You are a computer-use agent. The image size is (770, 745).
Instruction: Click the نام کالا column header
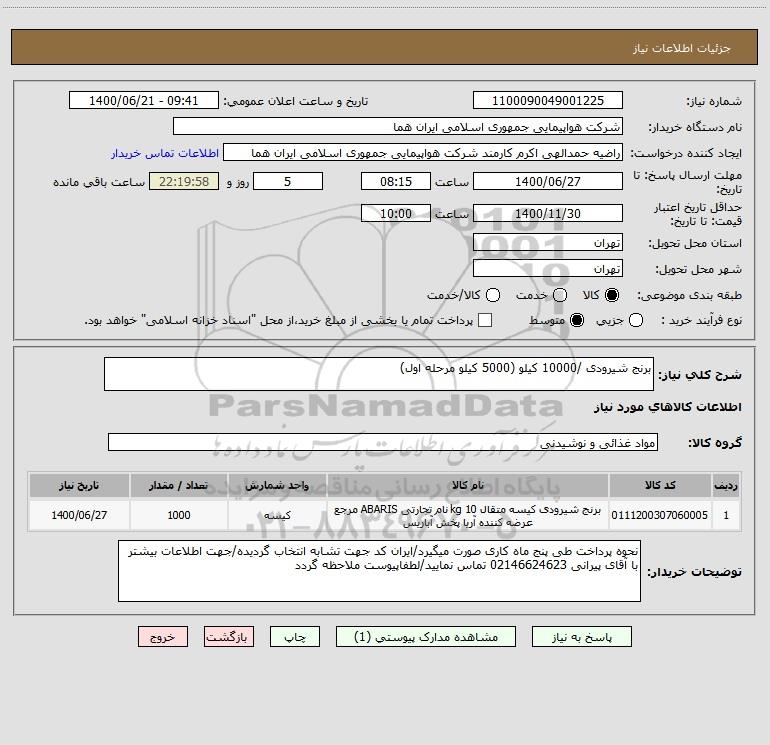(x=468, y=485)
